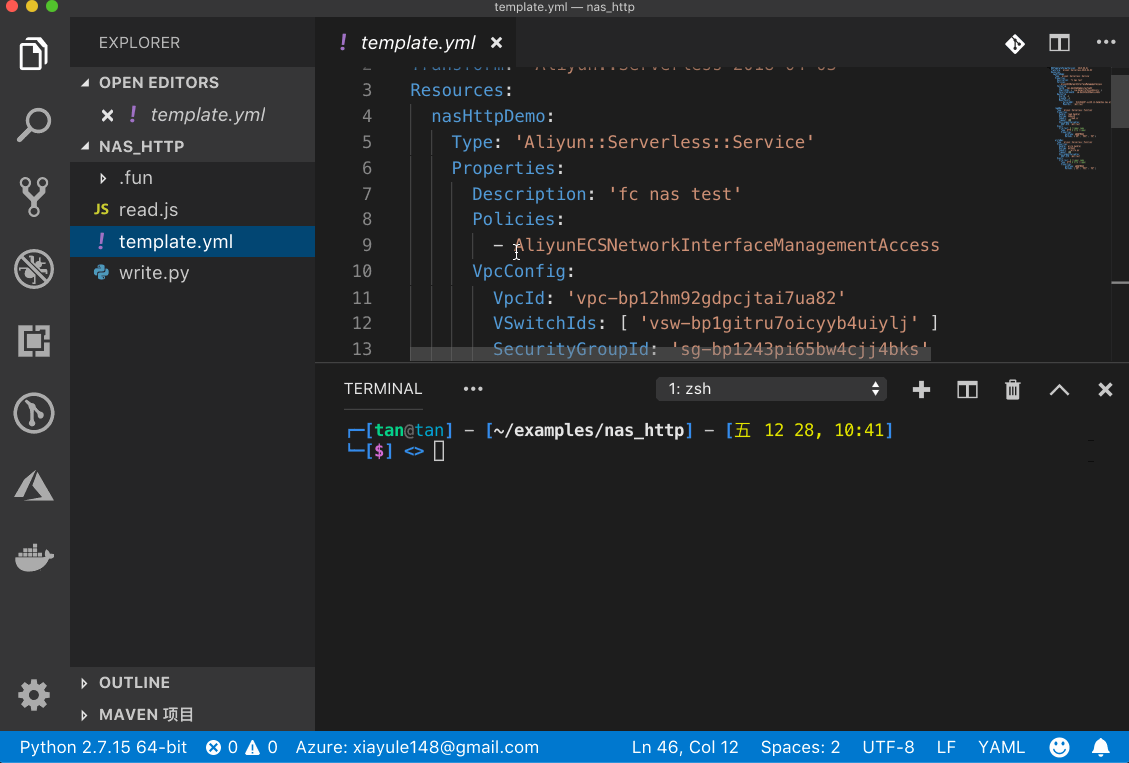This screenshot has width=1129, height=763.
Task: Click the vertical scrollbar thumb in editor
Action: [x=1120, y=101]
